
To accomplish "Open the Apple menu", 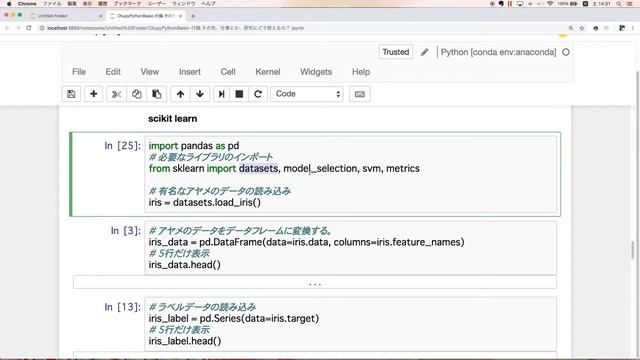I will pos(9,3).
